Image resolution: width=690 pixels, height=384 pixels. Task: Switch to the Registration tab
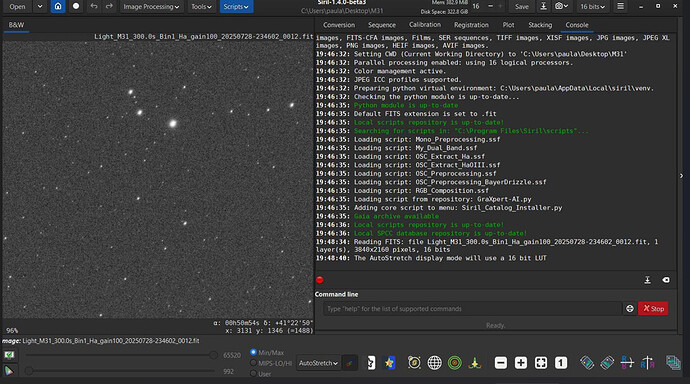coord(471,25)
